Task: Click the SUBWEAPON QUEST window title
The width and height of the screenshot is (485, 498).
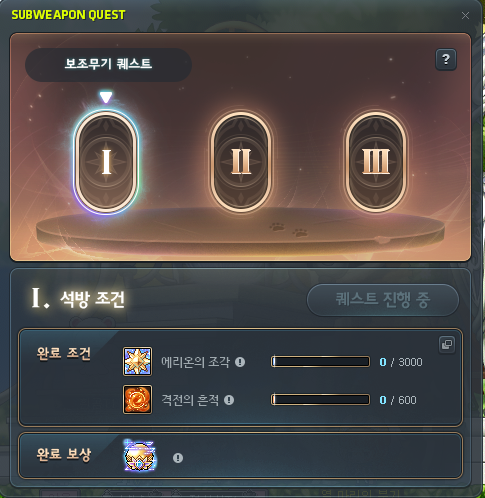Action: (x=68, y=15)
